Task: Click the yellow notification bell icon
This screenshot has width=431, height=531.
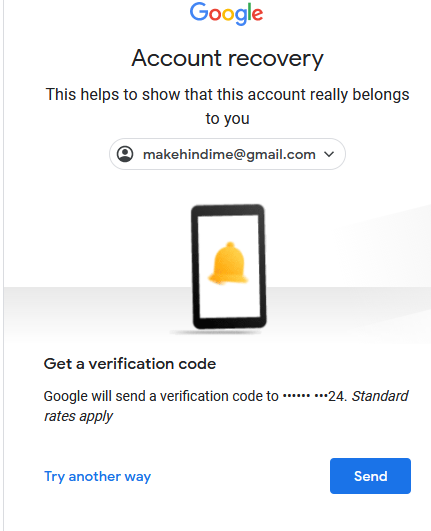Action: point(229,263)
